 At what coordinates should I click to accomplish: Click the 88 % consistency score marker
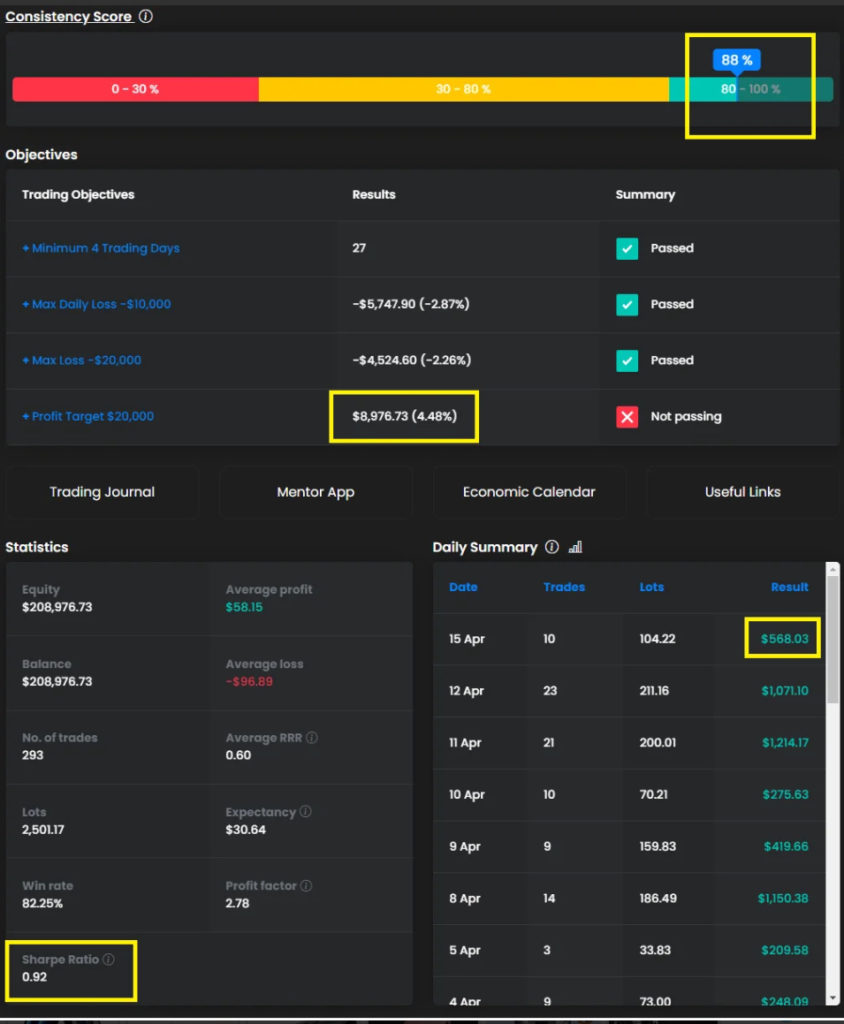tap(736, 61)
